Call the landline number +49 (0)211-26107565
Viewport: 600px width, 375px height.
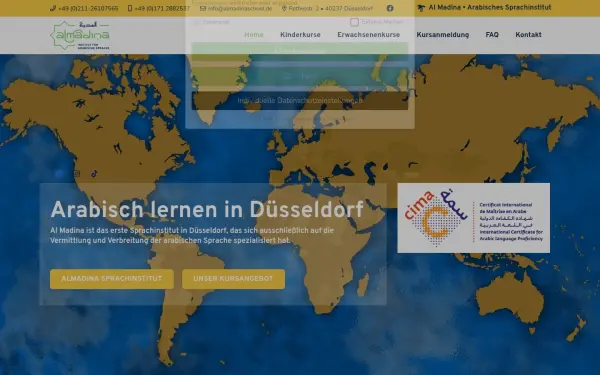[88, 8]
